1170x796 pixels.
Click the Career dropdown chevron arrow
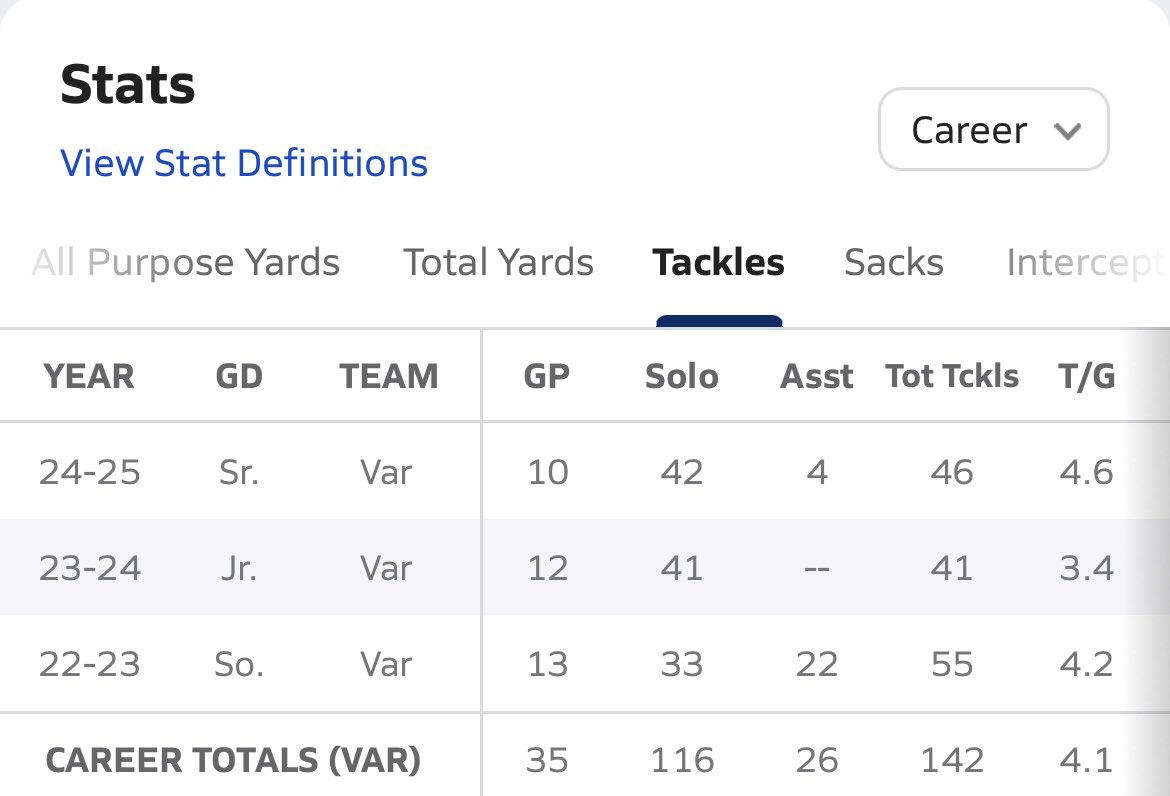(1067, 132)
